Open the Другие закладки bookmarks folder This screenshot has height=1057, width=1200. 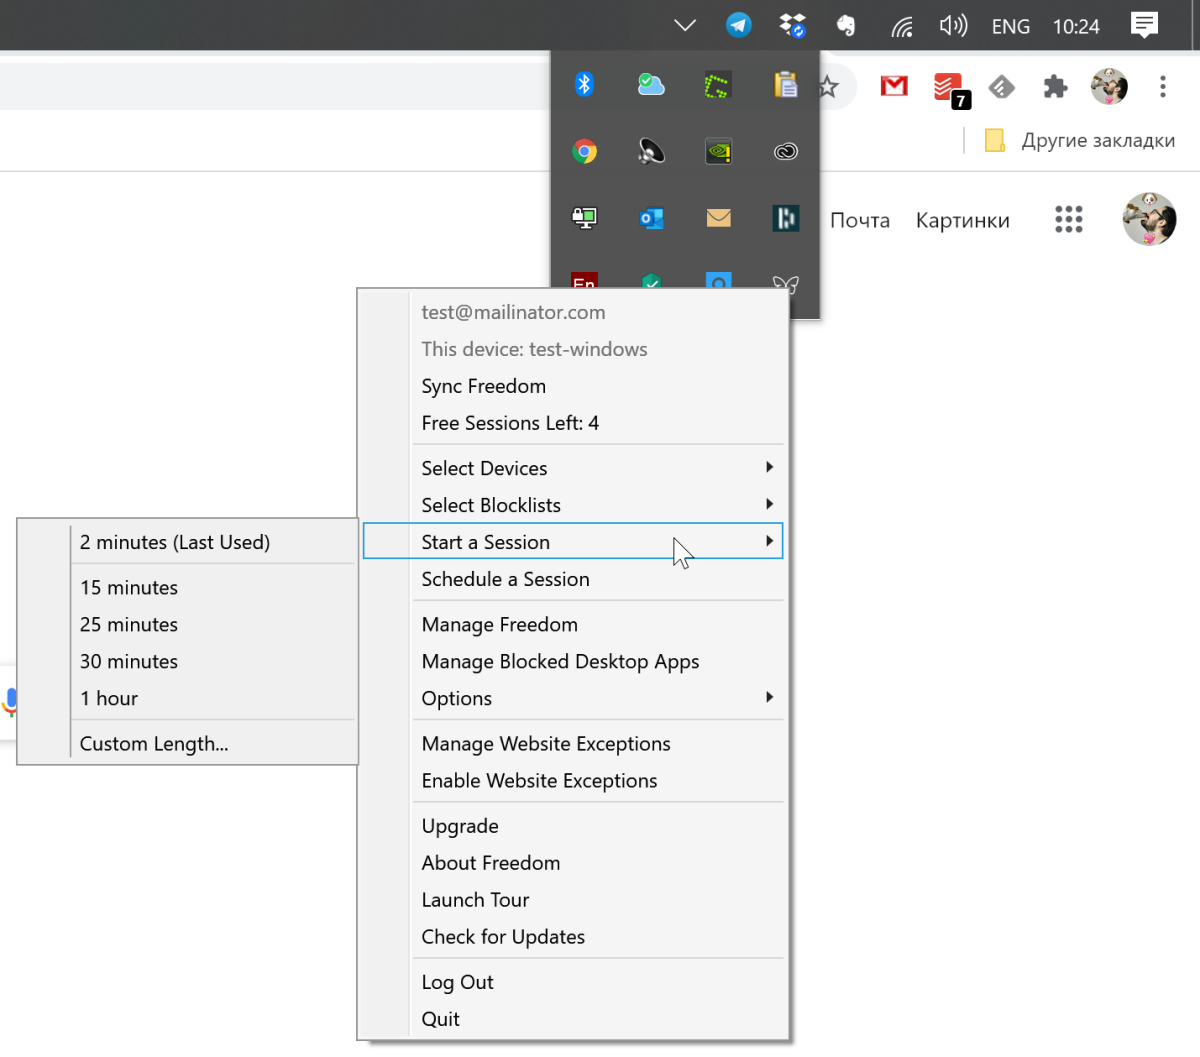point(1080,140)
